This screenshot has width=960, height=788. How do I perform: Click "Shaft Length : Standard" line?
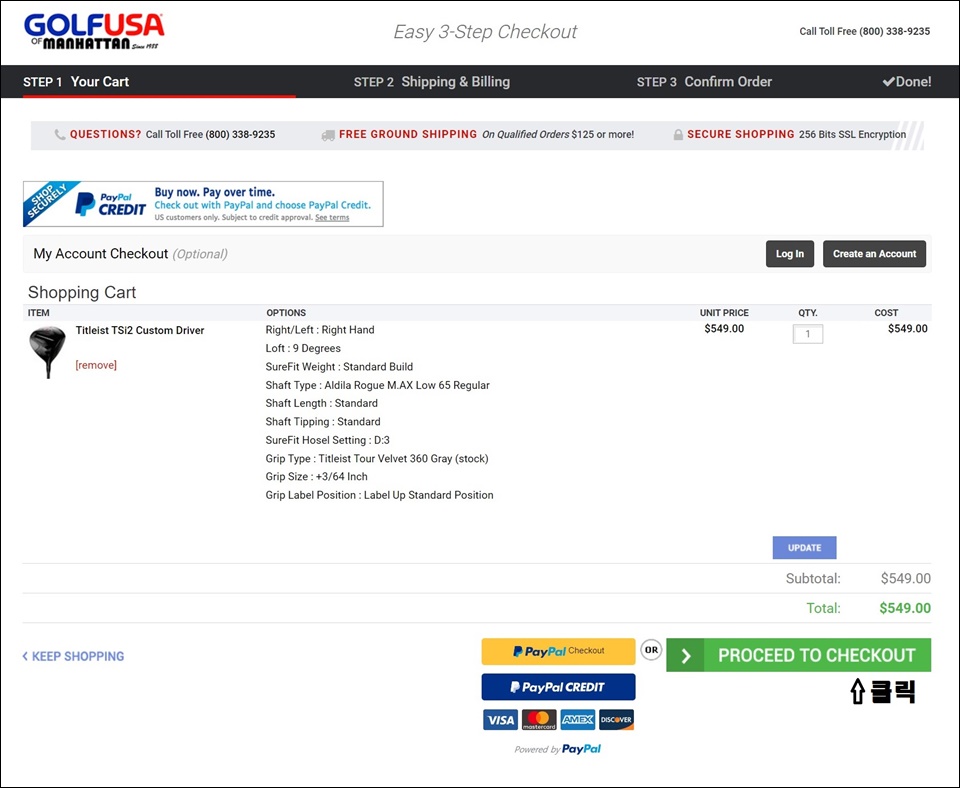tap(322, 403)
